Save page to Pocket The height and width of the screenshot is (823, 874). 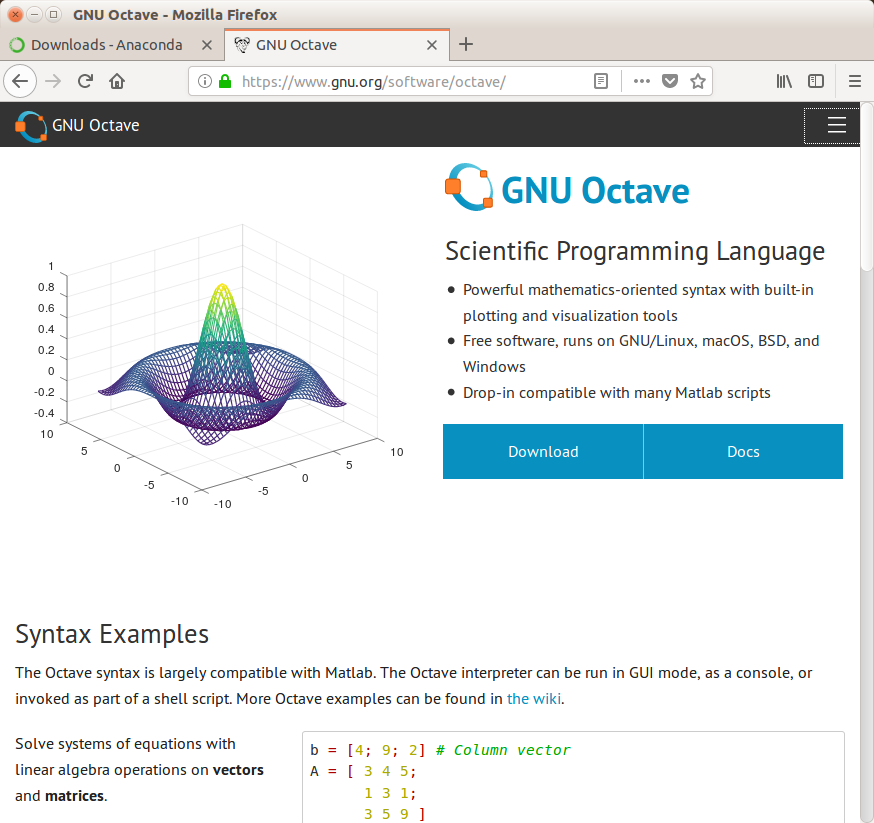[x=670, y=81]
